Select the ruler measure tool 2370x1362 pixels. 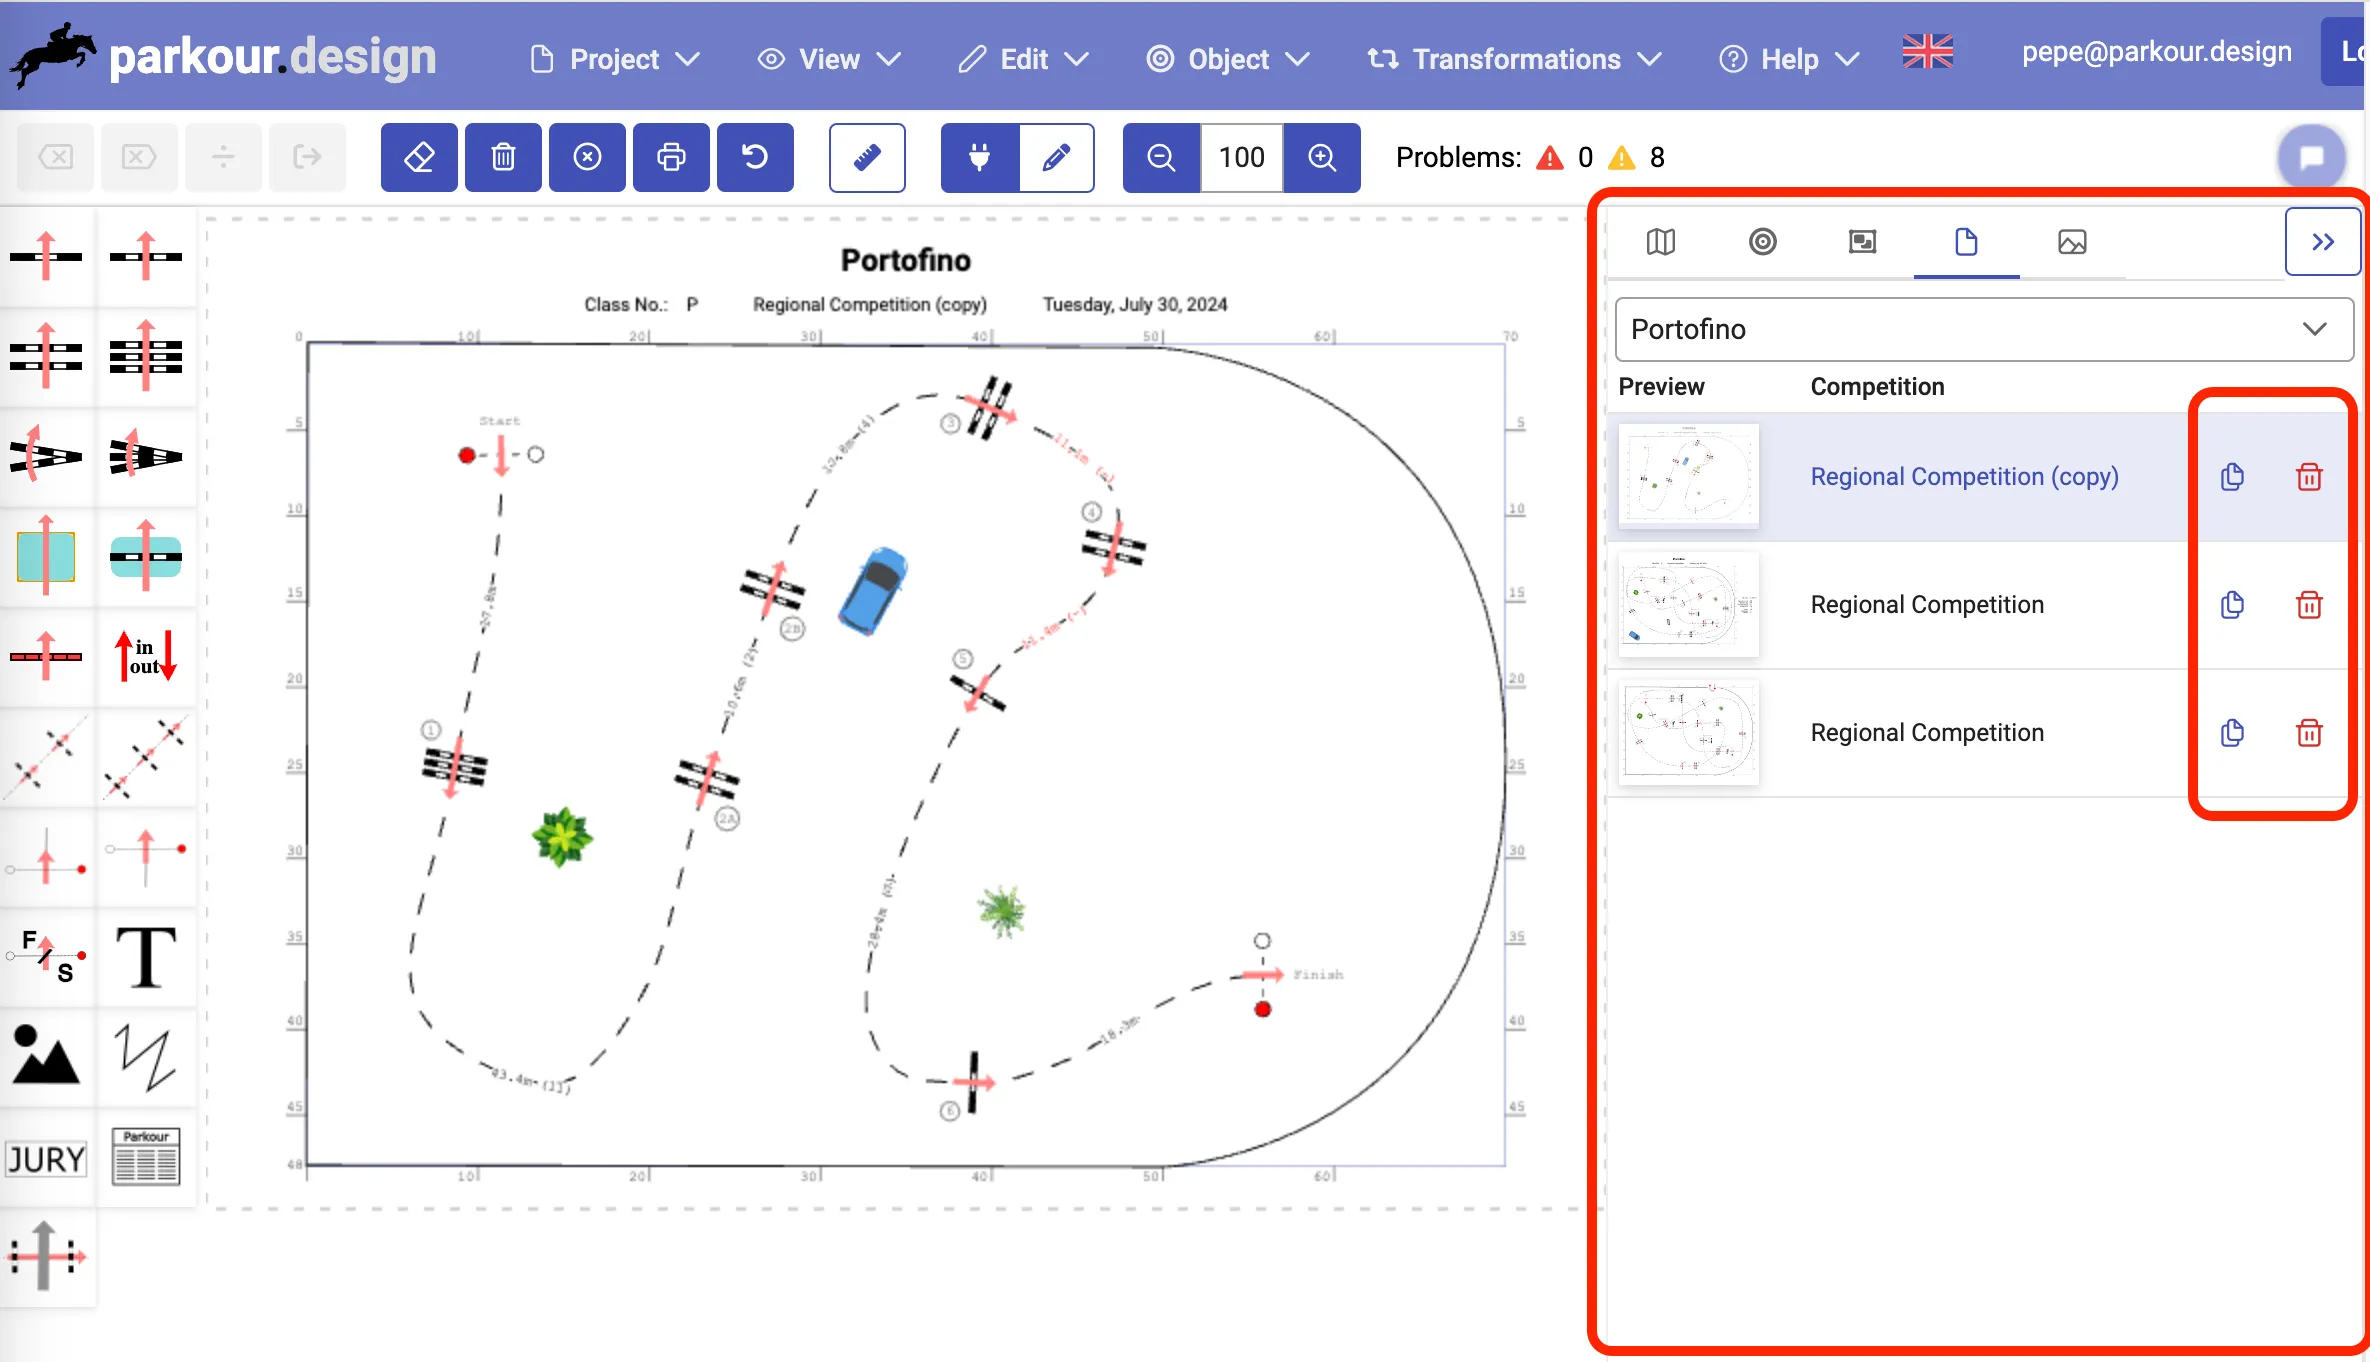(867, 157)
